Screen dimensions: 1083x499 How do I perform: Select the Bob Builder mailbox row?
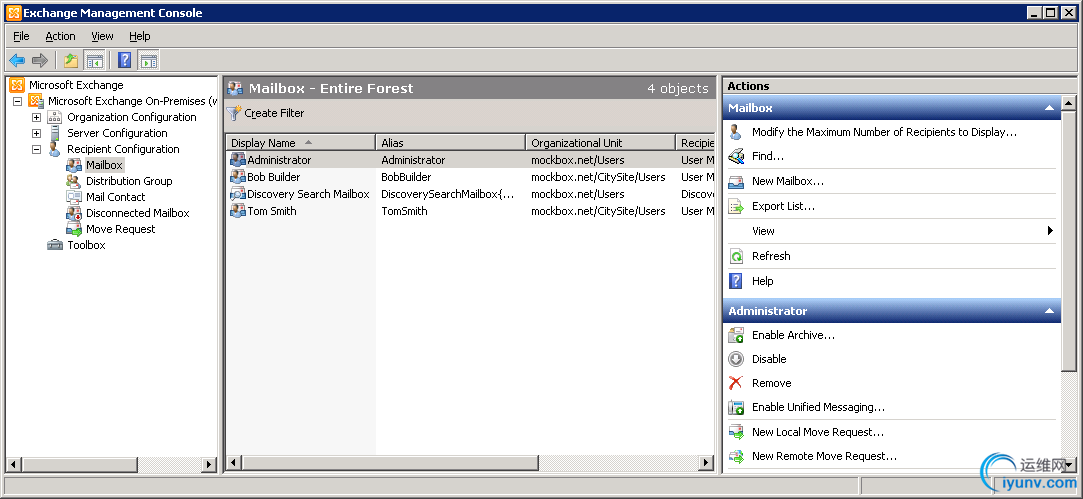tap(470, 177)
